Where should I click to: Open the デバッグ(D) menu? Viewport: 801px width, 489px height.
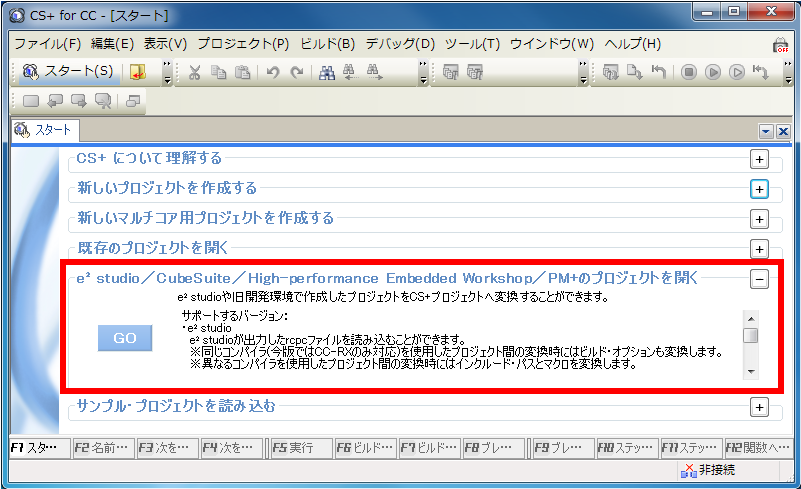(400, 44)
